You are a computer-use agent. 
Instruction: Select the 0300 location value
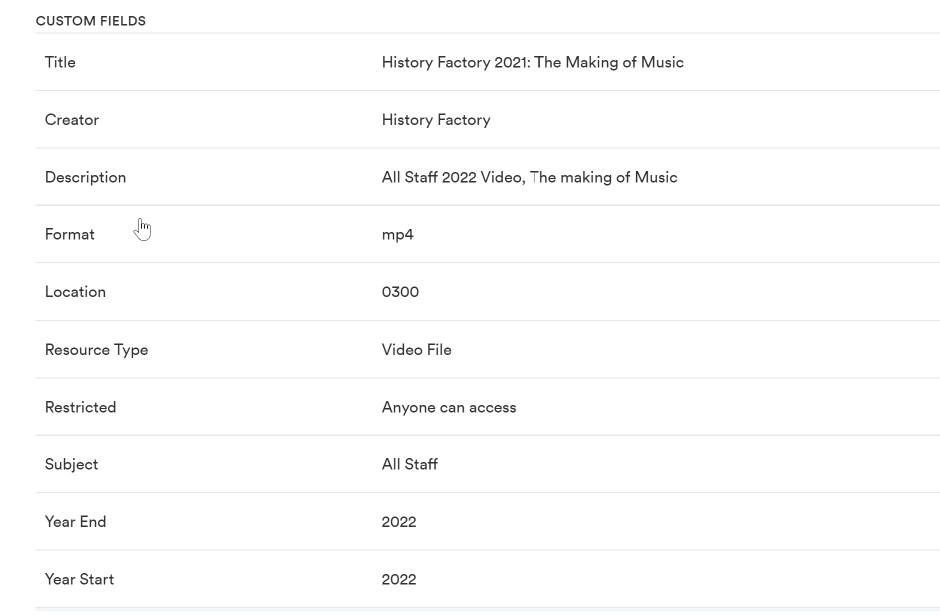pos(400,292)
